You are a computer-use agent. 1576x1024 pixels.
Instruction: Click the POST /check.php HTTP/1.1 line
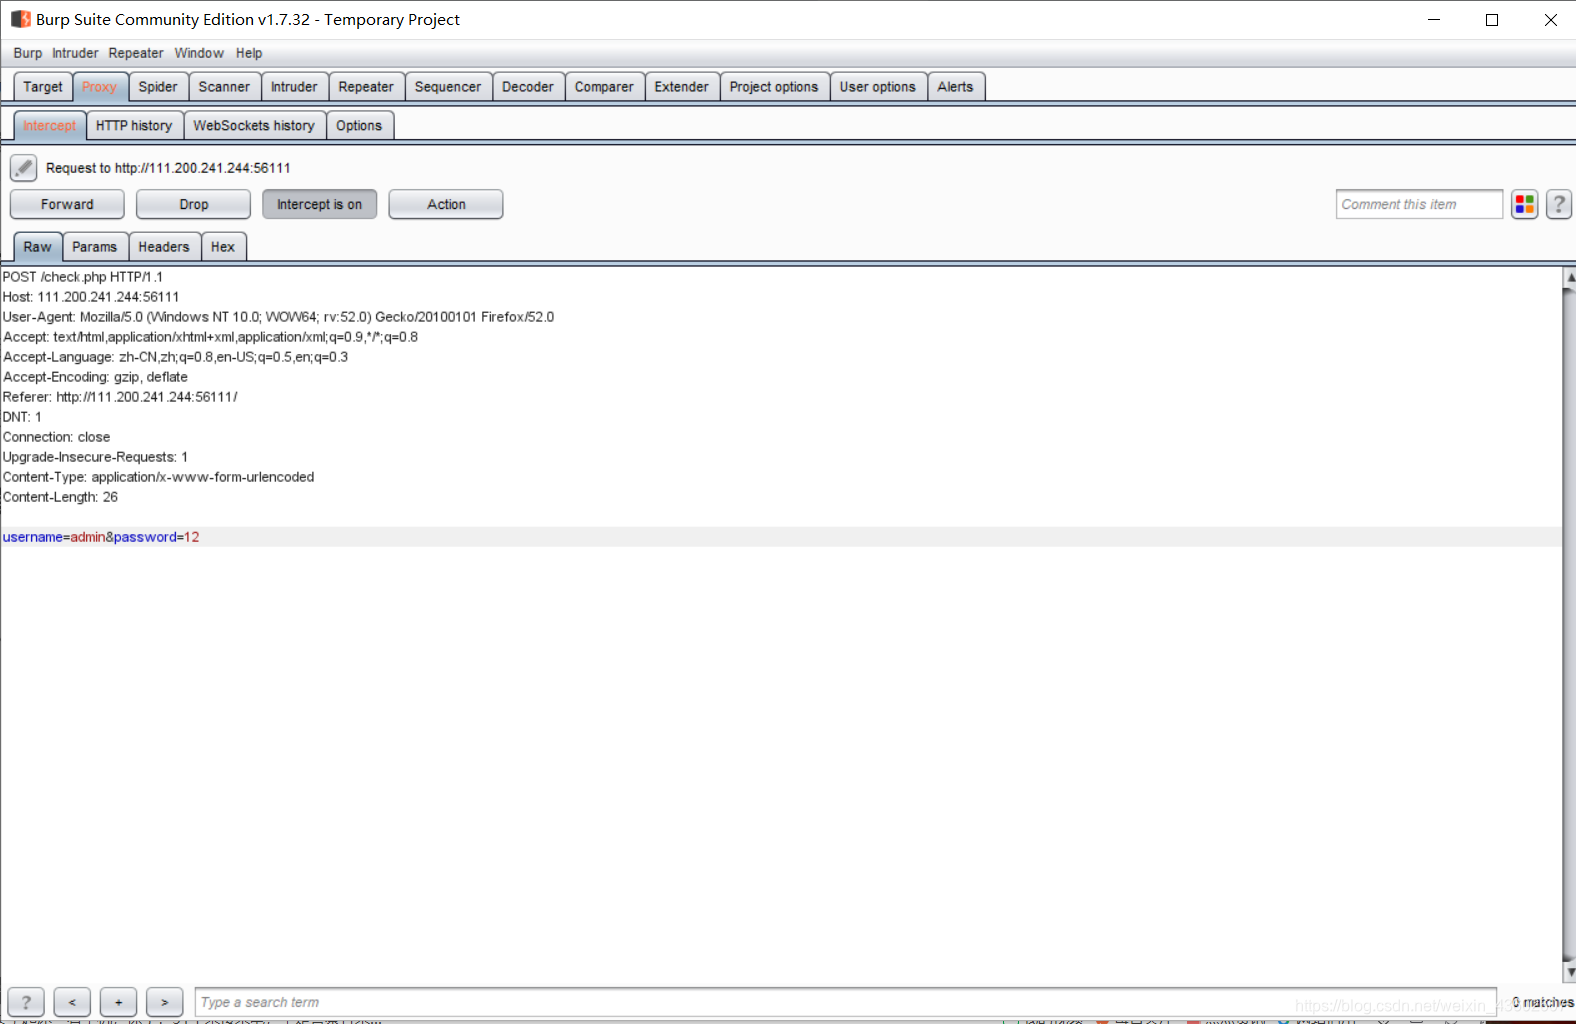[83, 277]
